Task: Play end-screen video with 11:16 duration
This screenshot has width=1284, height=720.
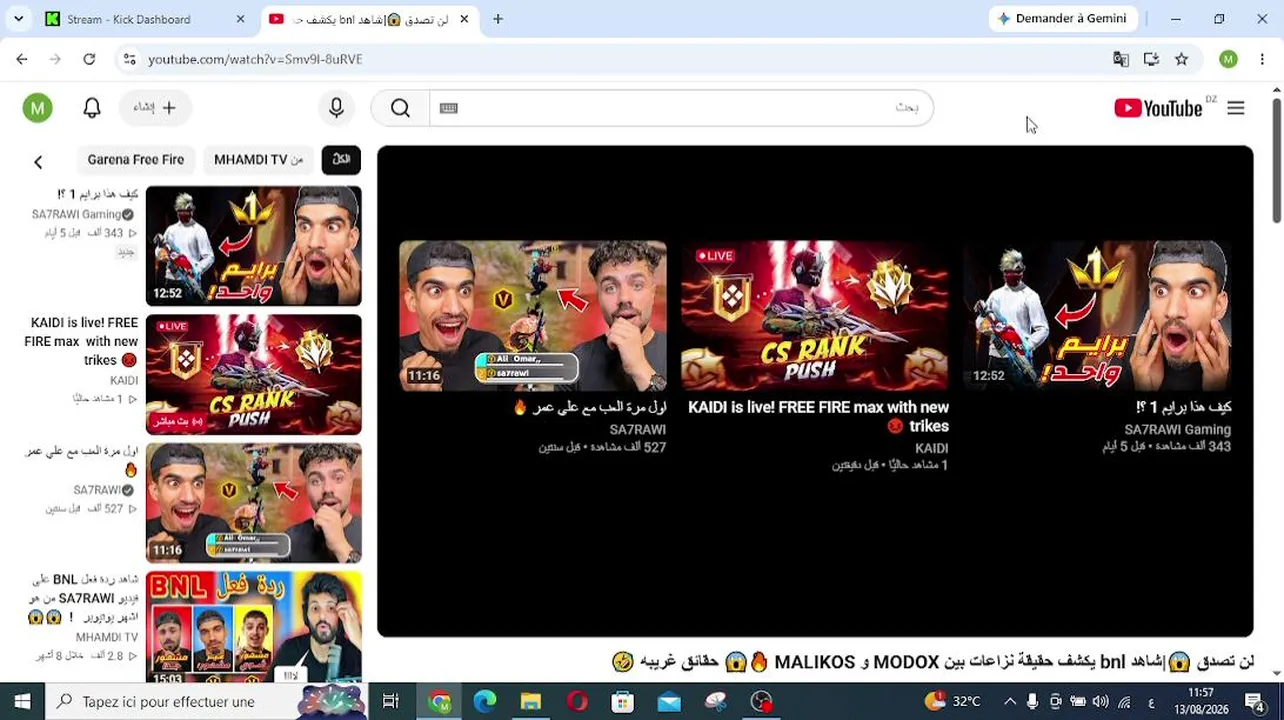Action: tap(533, 316)
